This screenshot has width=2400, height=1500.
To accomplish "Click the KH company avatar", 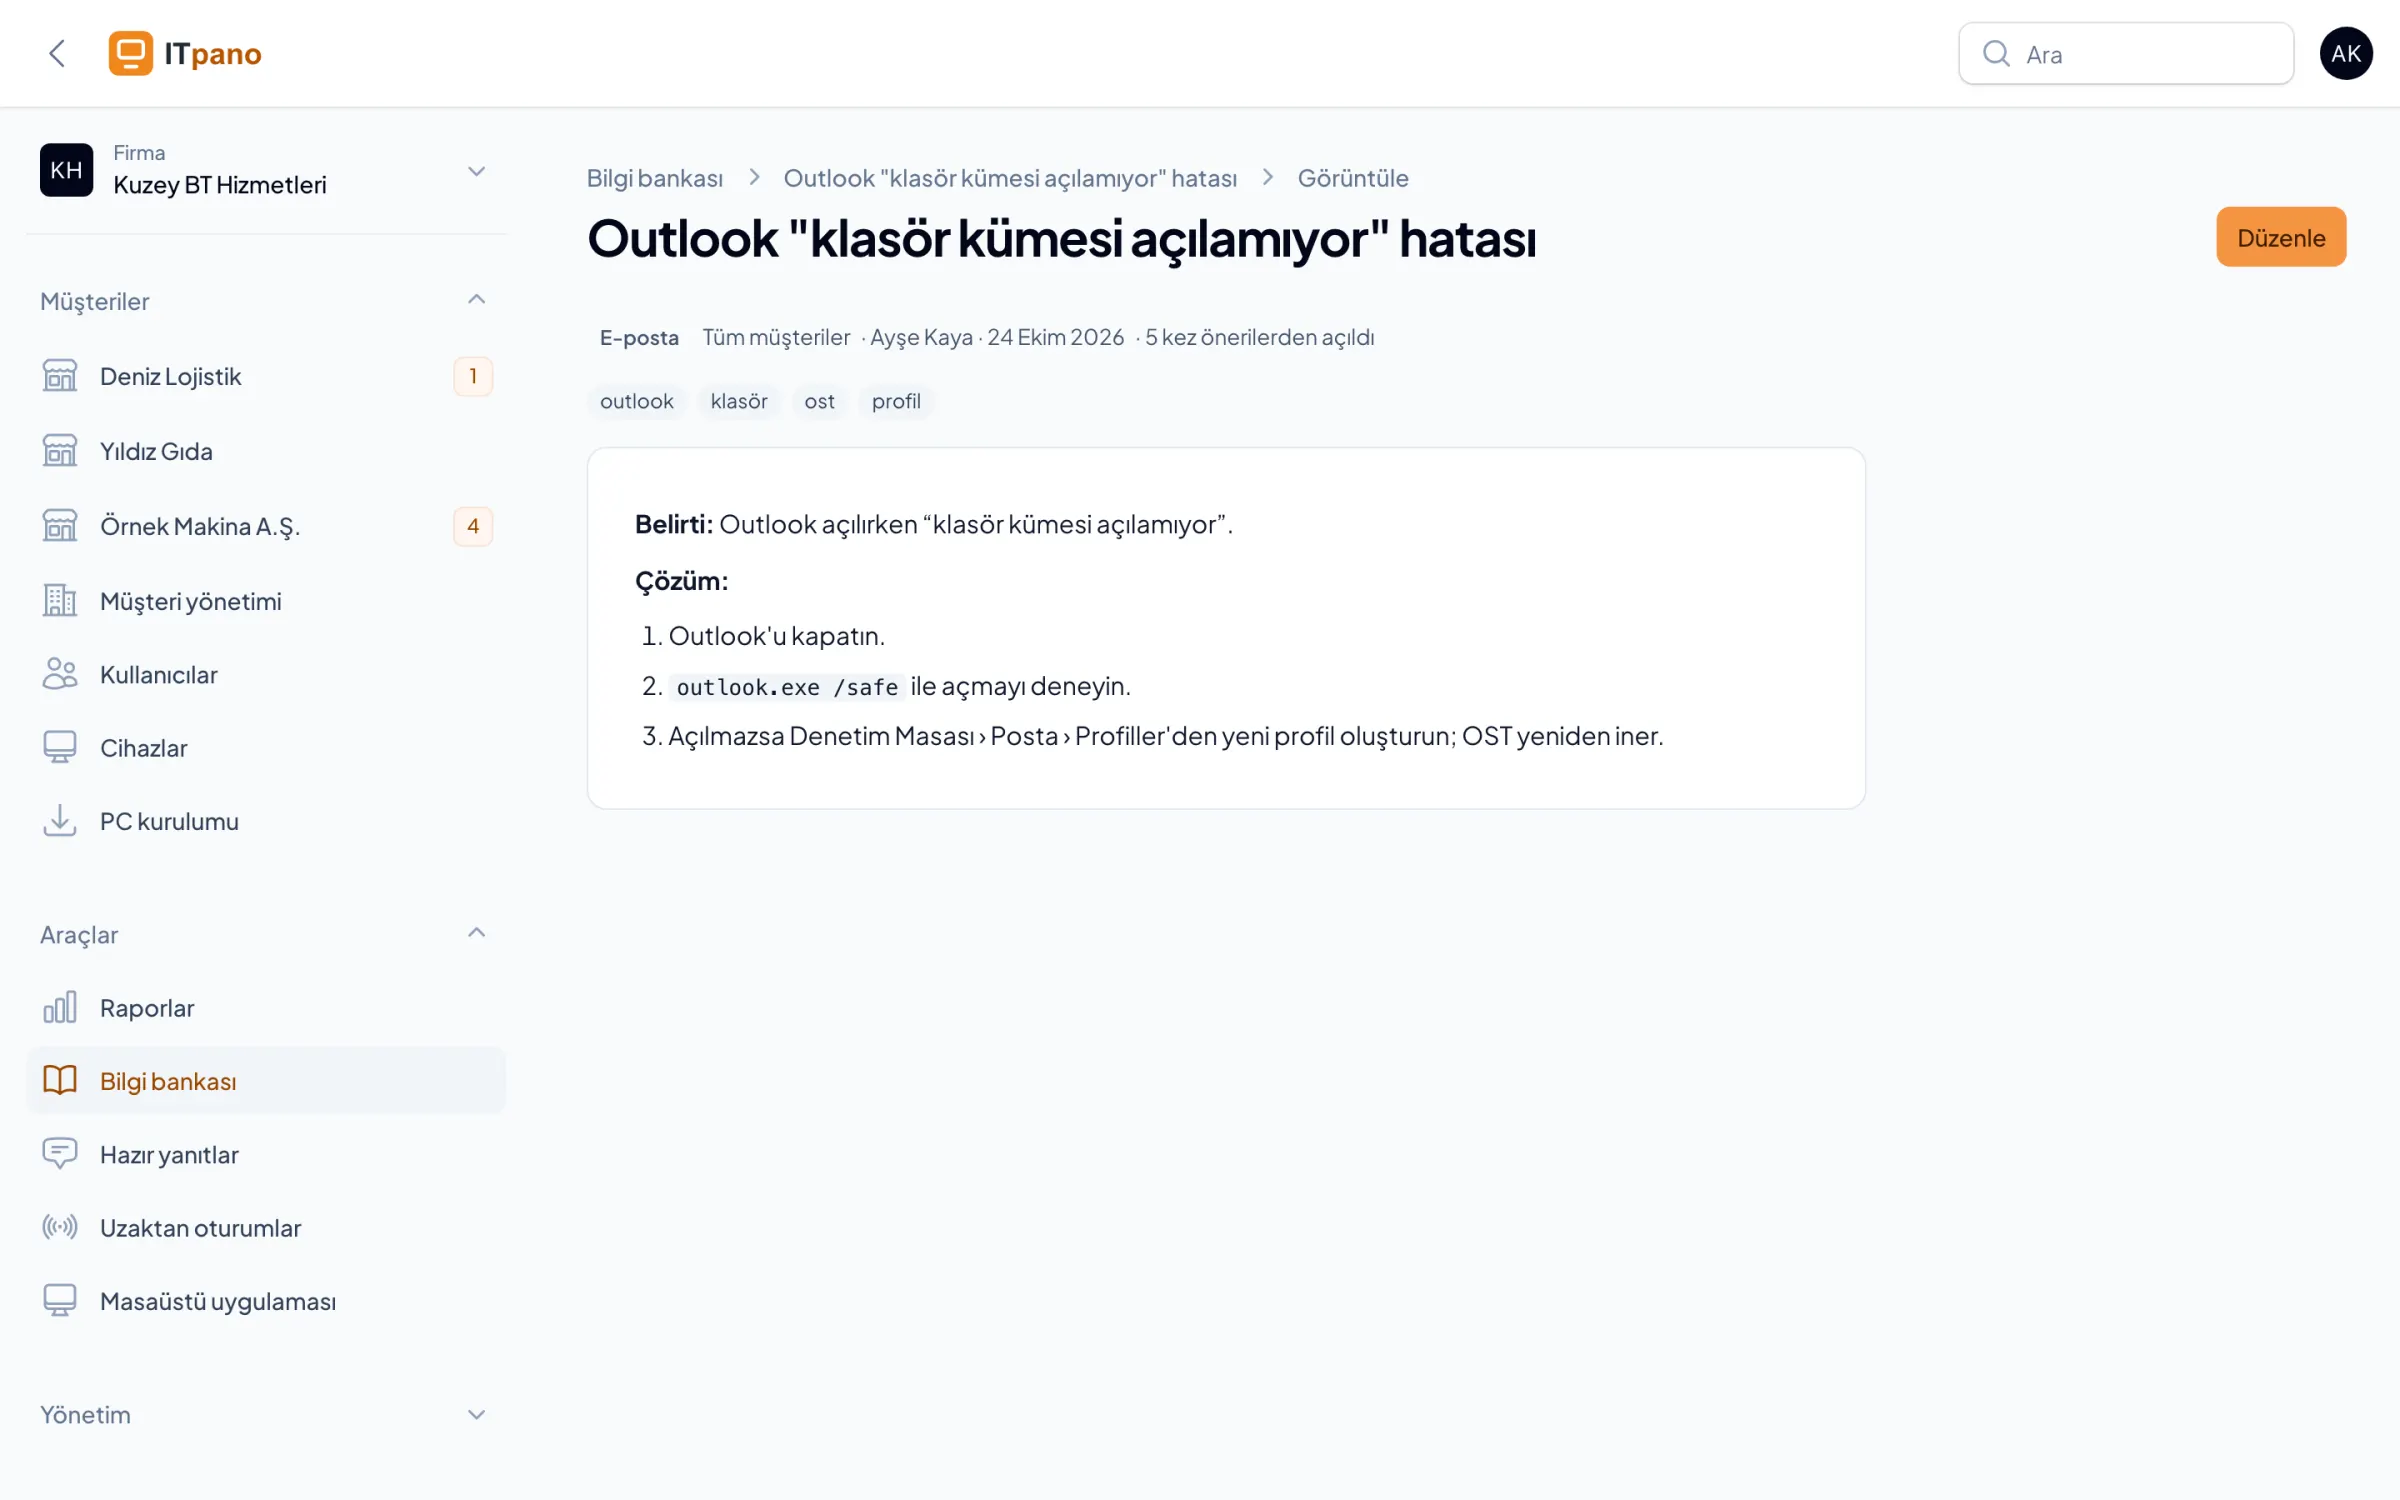I will click(66, 170).
